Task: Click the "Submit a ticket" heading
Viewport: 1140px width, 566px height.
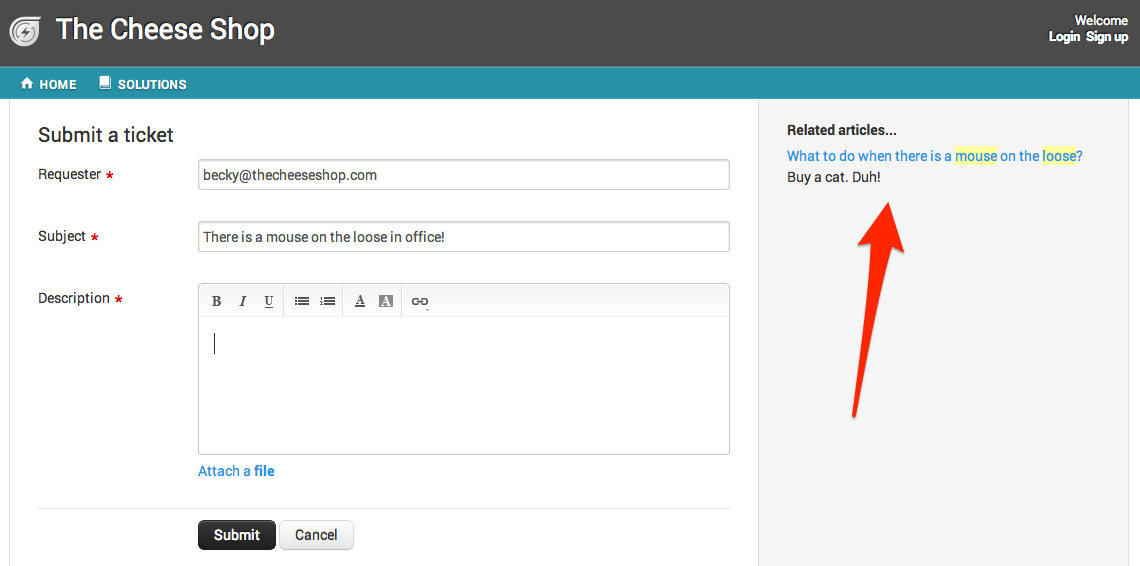Action: tap(106, 135)
